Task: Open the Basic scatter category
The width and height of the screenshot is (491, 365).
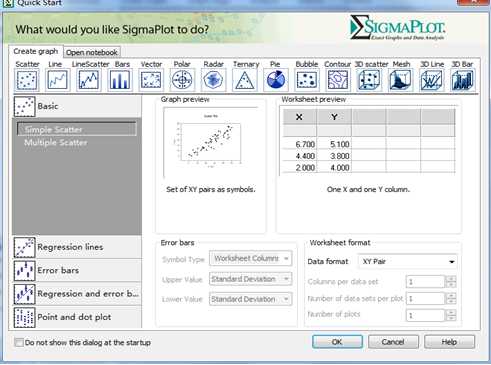Action: click(77, 106)
